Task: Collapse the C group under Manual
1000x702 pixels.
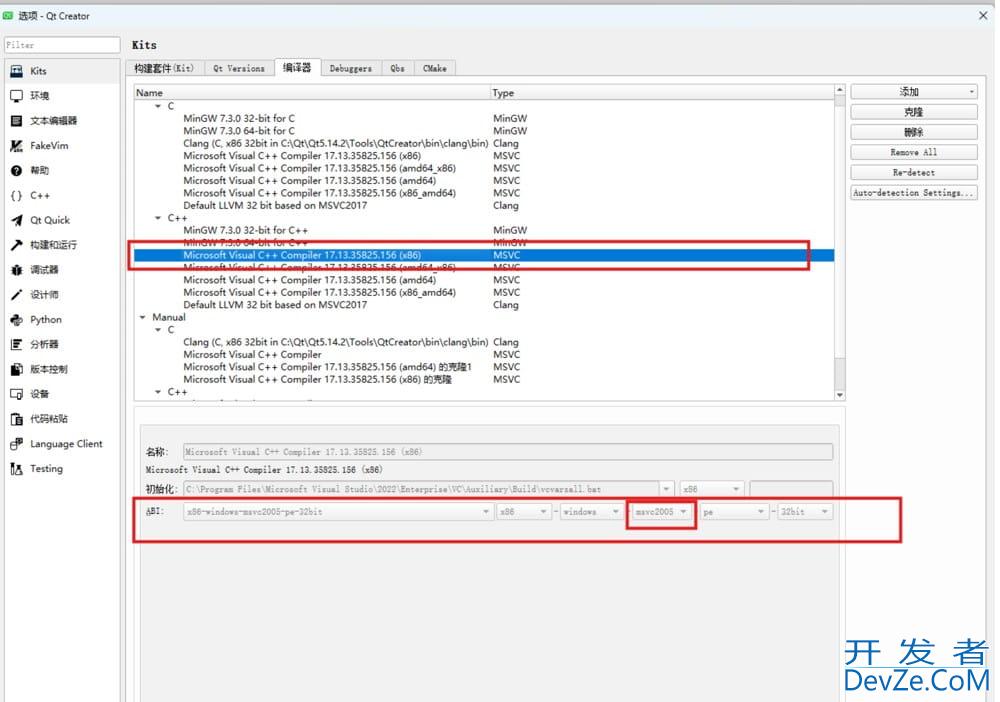Action: click(158, 330)
